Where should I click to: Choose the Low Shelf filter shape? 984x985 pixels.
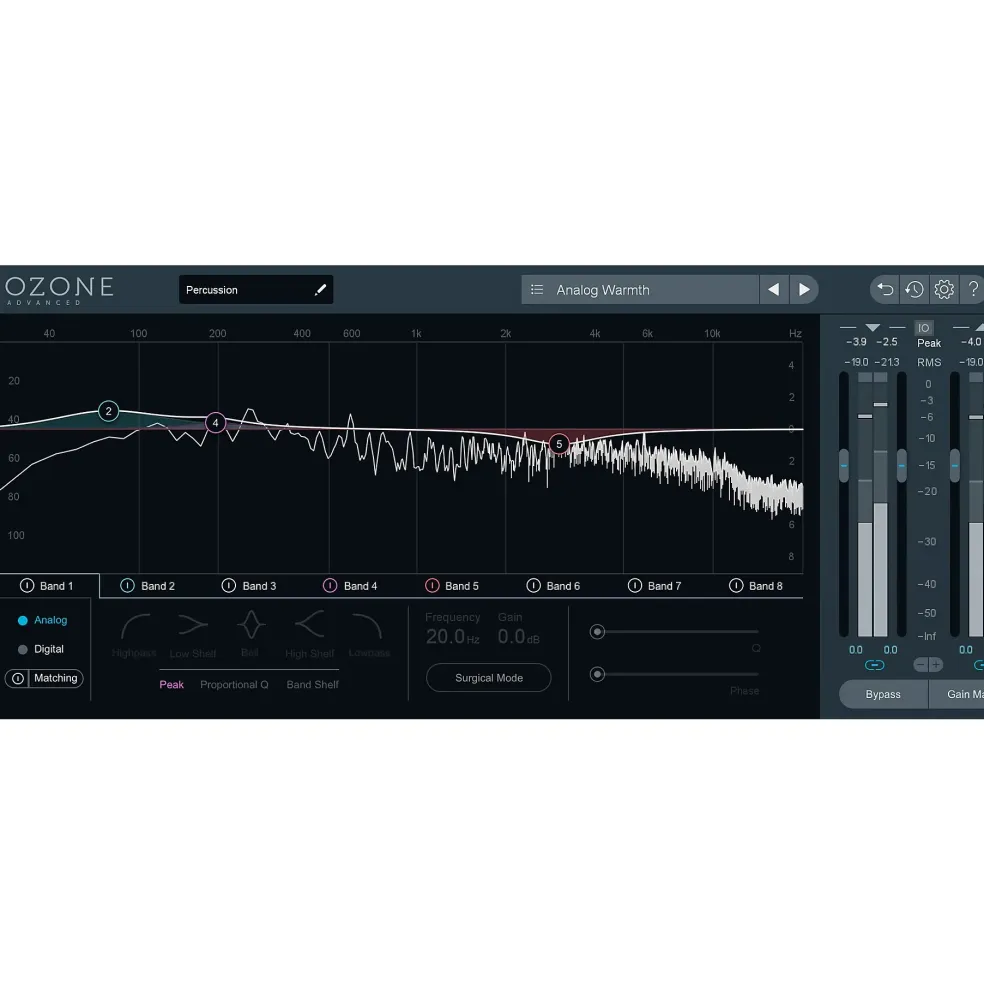(x=192, y=634)
